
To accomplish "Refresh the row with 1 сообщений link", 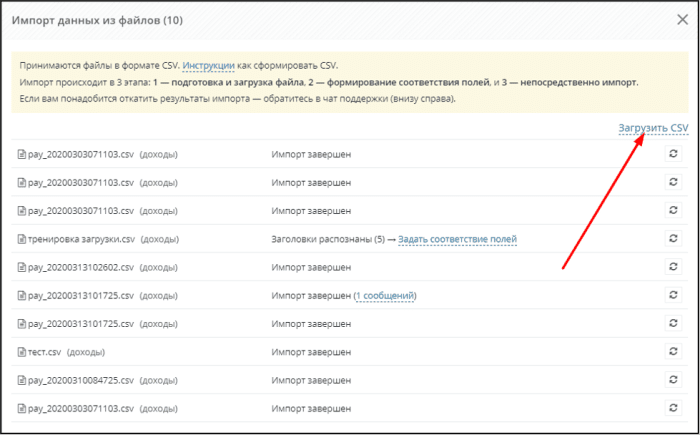I will (673, 295).
